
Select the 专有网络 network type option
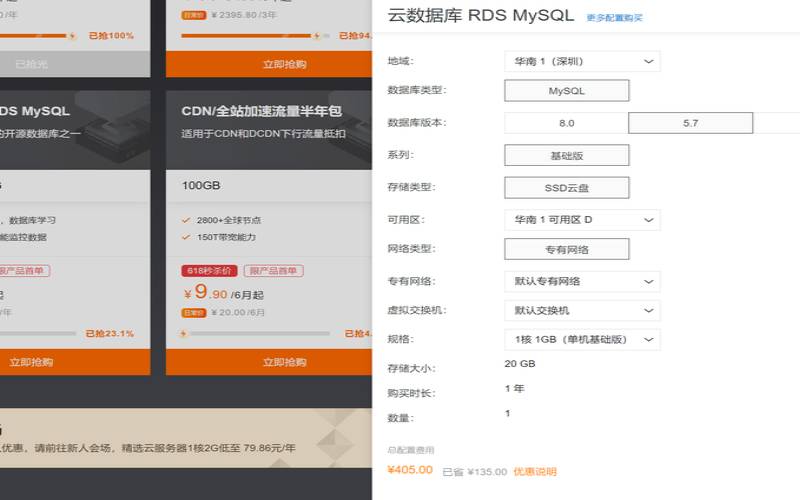click(x=567, y=249)
